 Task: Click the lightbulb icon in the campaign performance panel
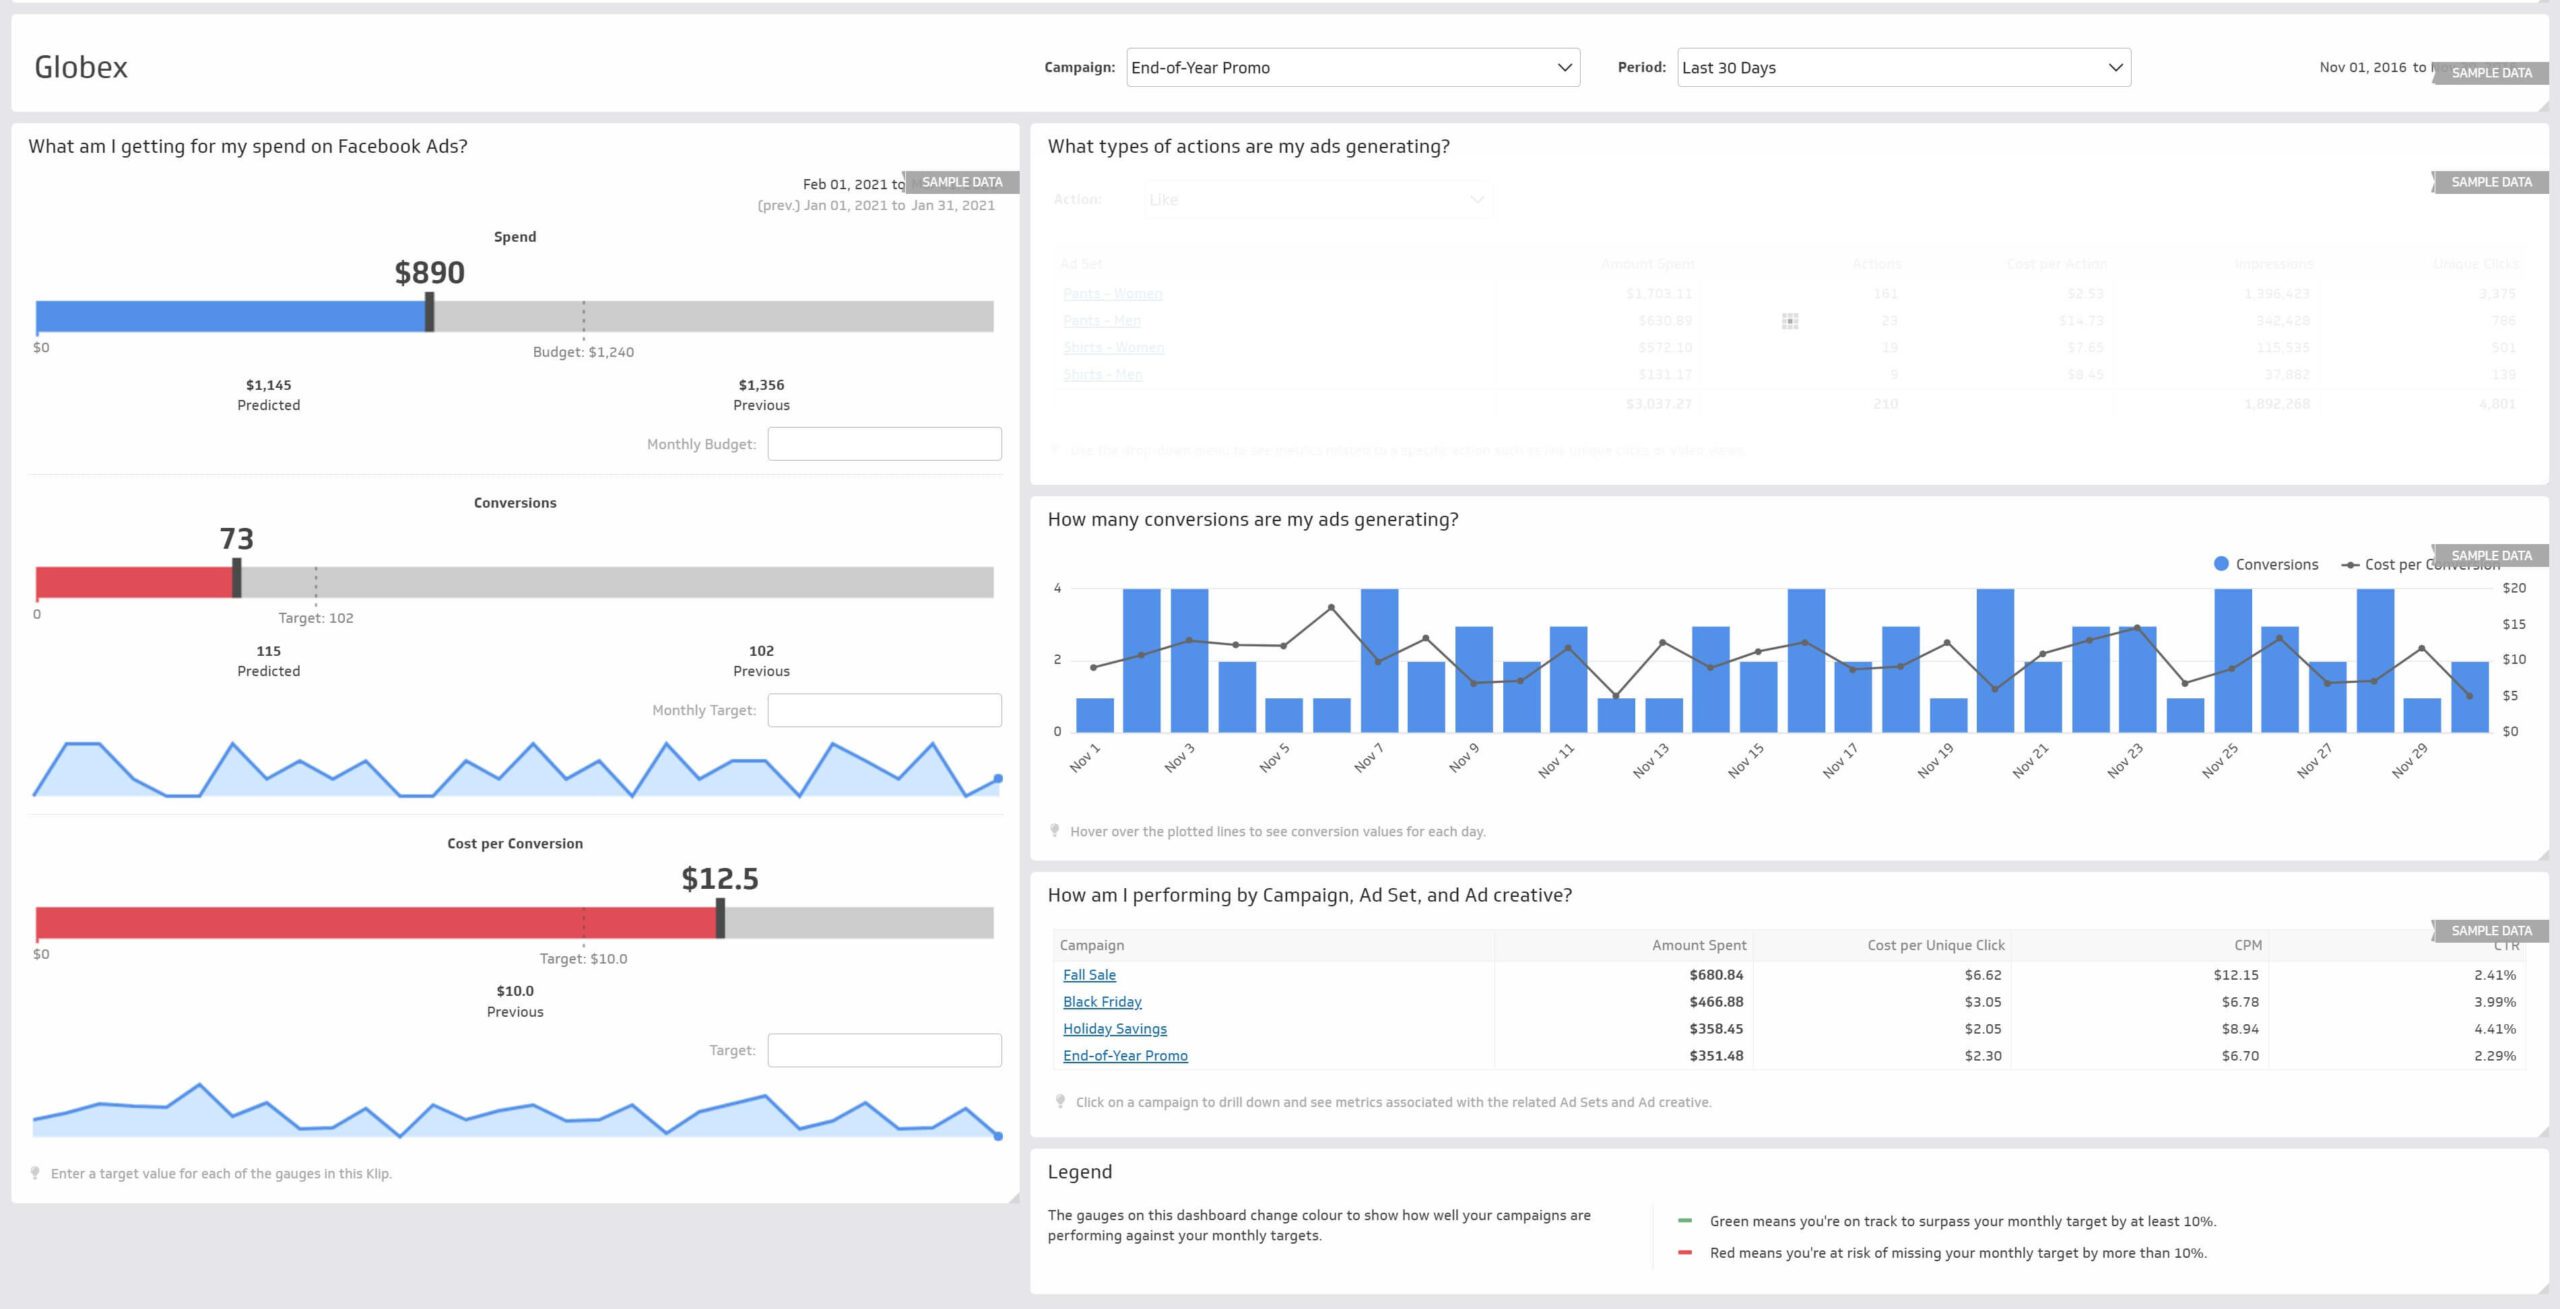[1060, 1102]
